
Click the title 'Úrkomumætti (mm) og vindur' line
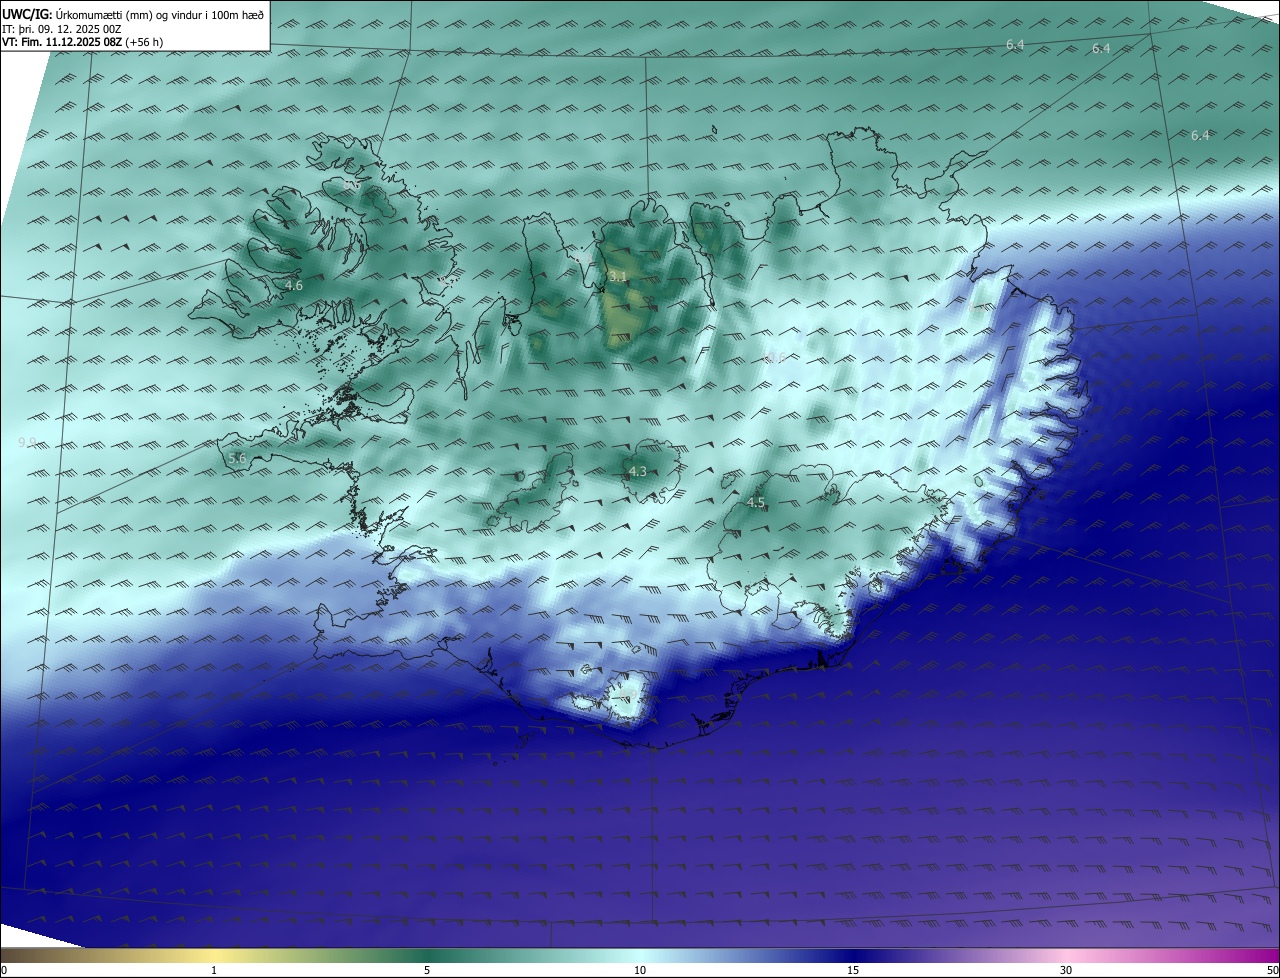(133, 14)
